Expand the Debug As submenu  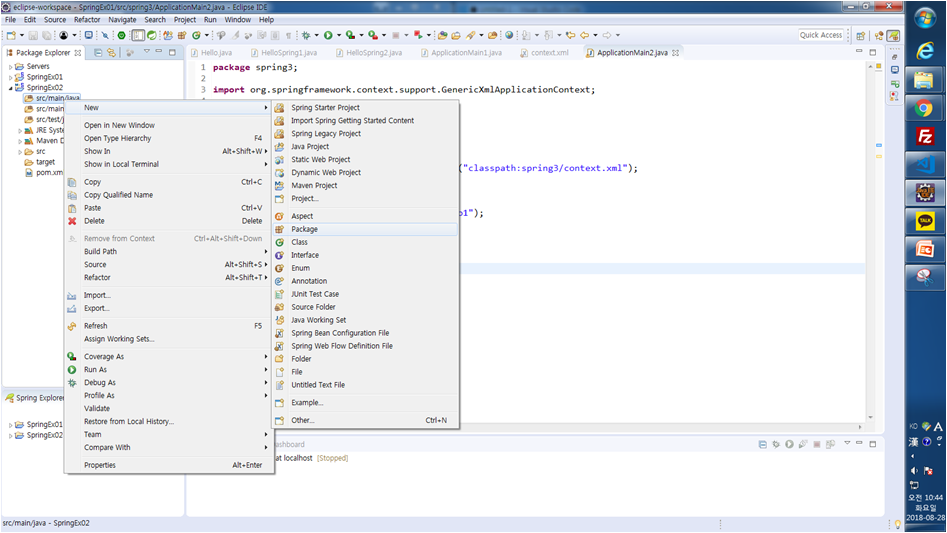pyautogui.click(x=266, y=383)
